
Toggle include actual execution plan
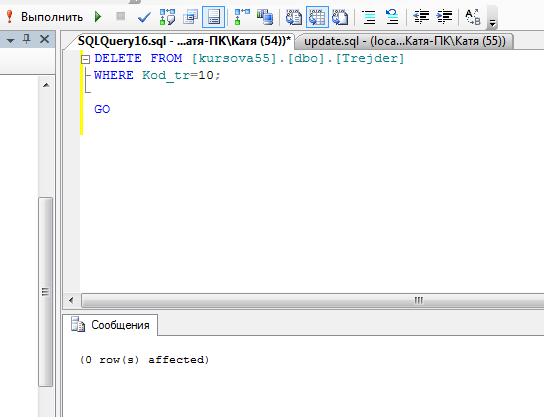click(242, 17)
